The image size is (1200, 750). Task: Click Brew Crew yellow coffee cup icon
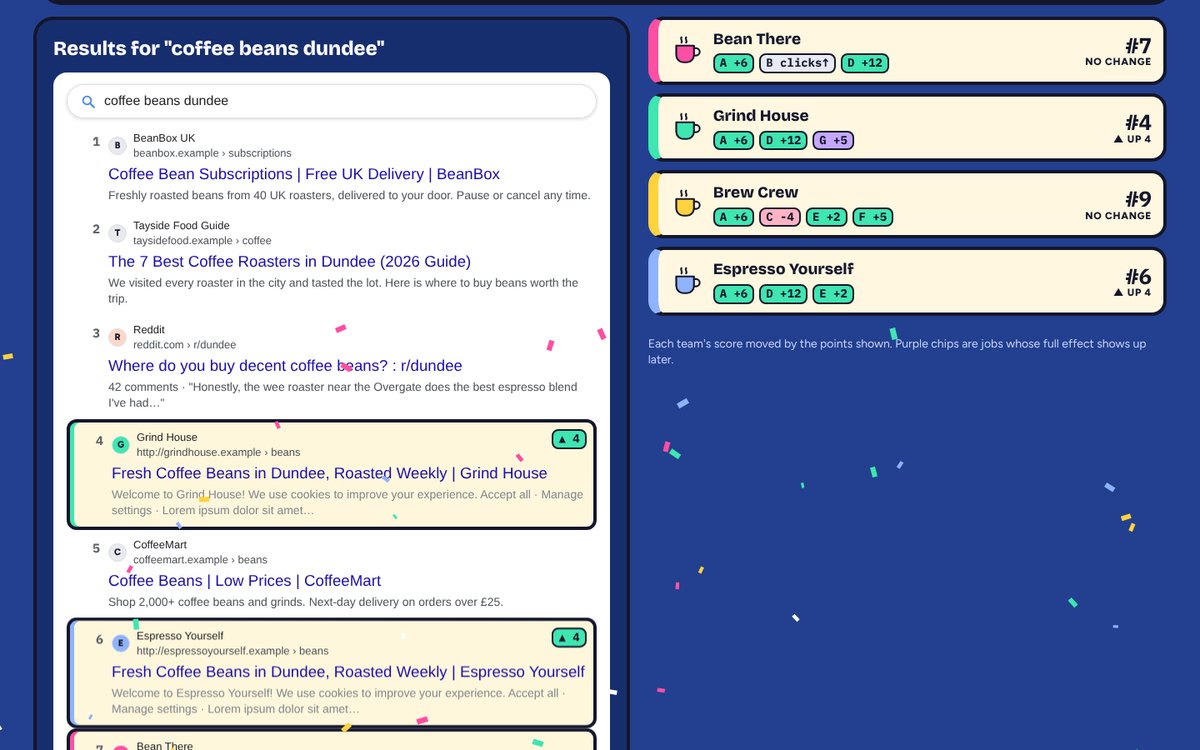[687, 204]
